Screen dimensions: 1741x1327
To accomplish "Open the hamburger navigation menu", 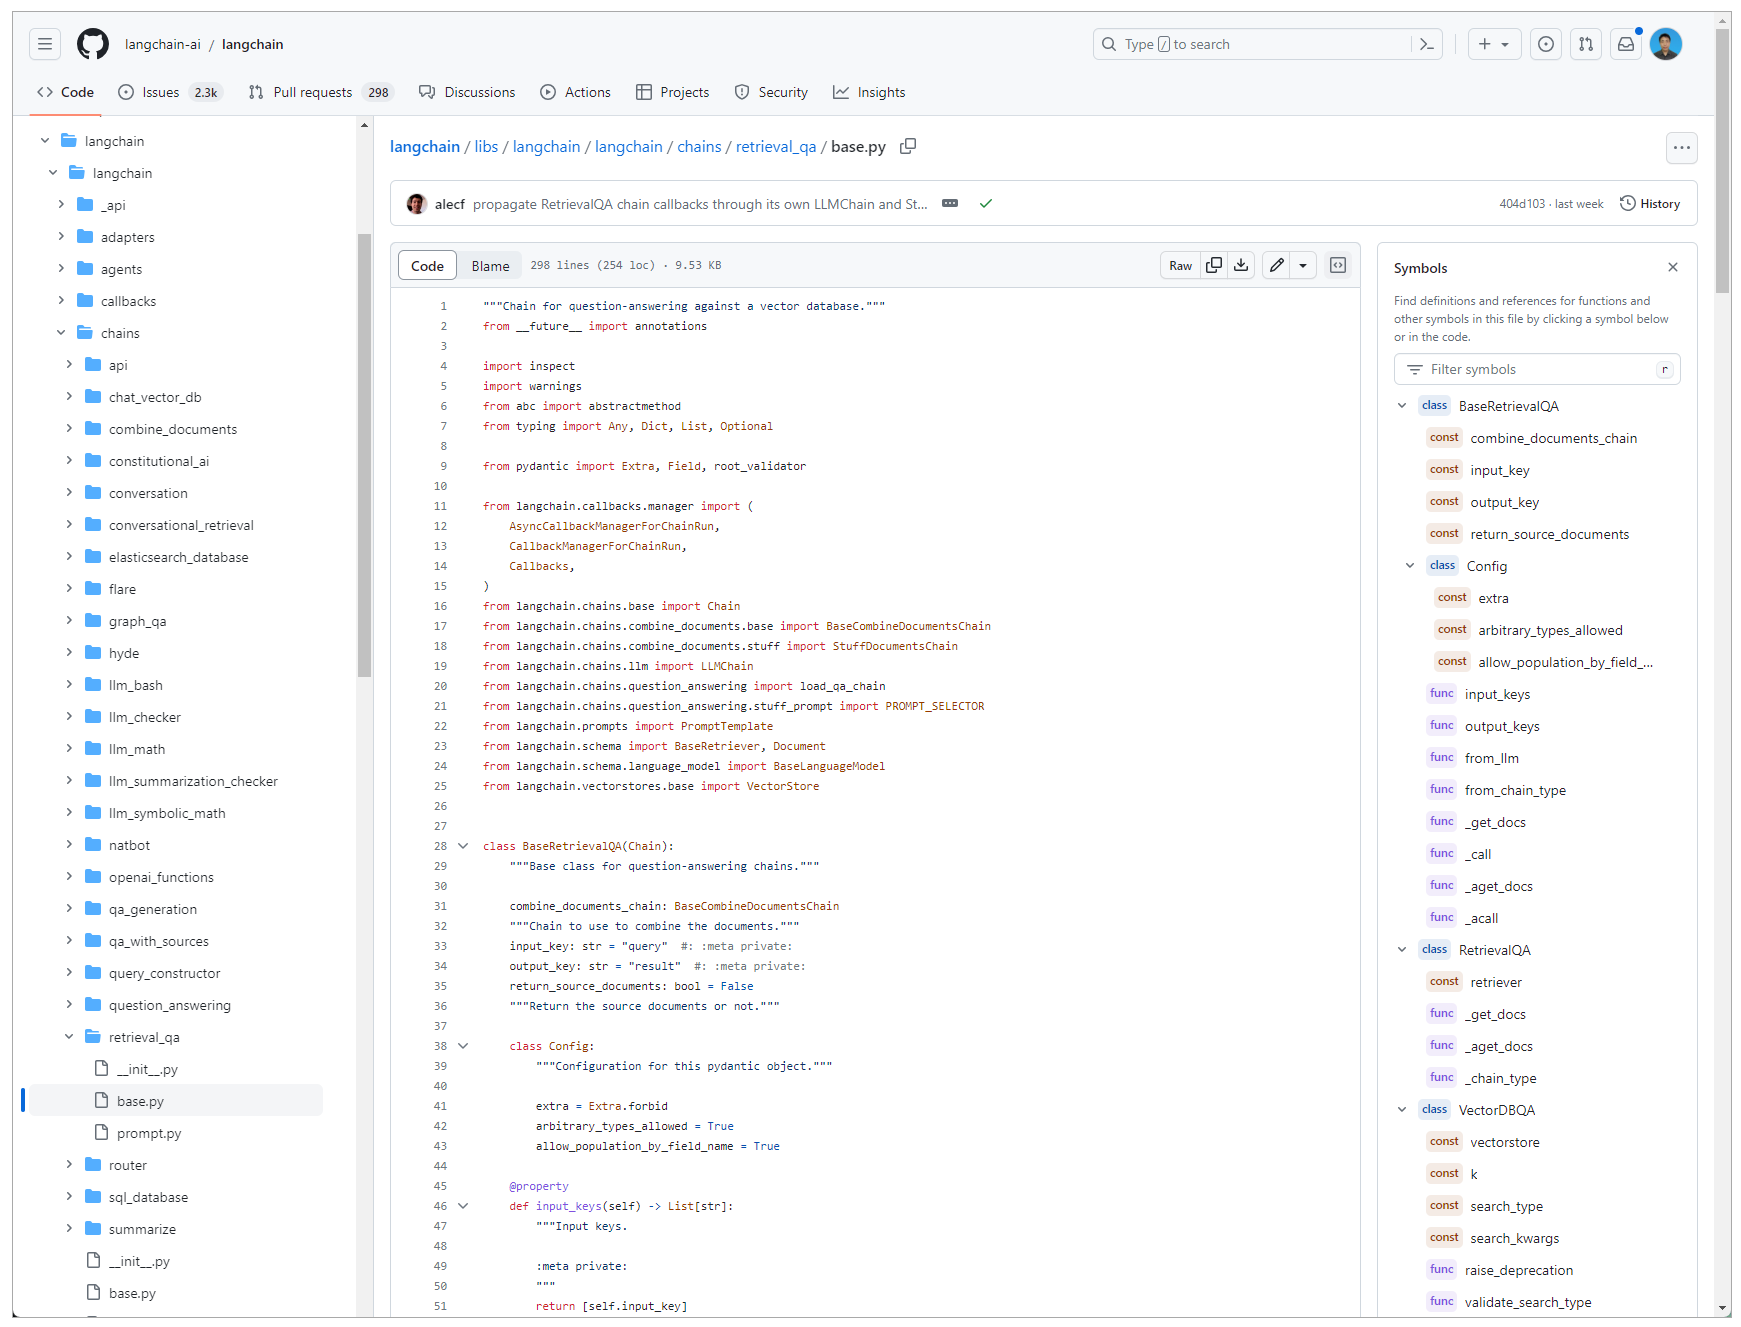I will [x=45, y=44].
